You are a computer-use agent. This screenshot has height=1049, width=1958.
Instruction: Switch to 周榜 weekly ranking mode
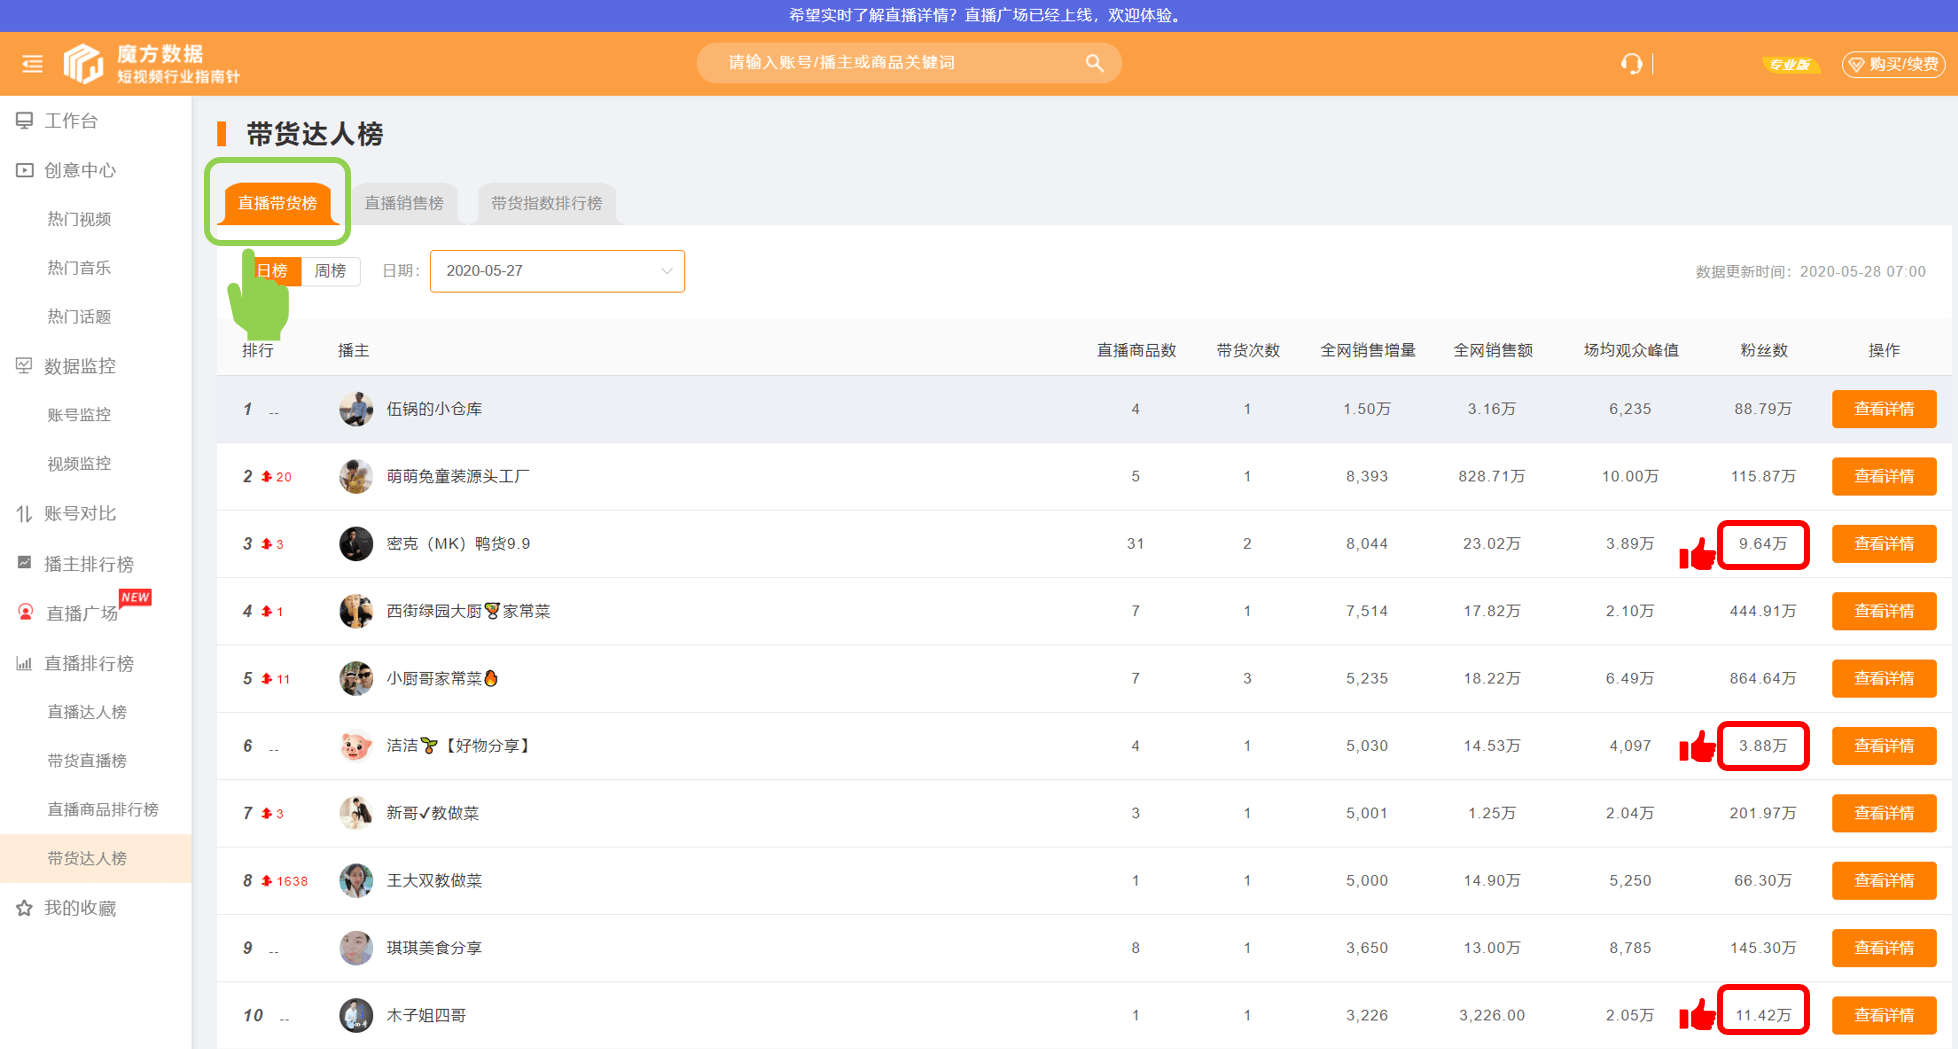pyautogui.click(x=331, y=271)
